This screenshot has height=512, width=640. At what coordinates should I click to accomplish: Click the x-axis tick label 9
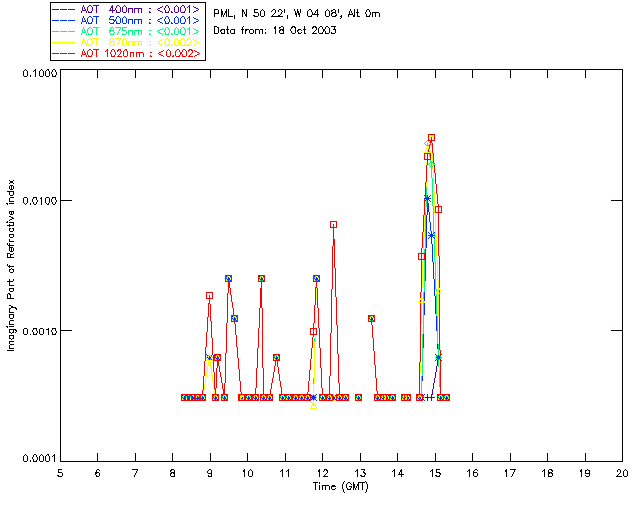point(210,474)
